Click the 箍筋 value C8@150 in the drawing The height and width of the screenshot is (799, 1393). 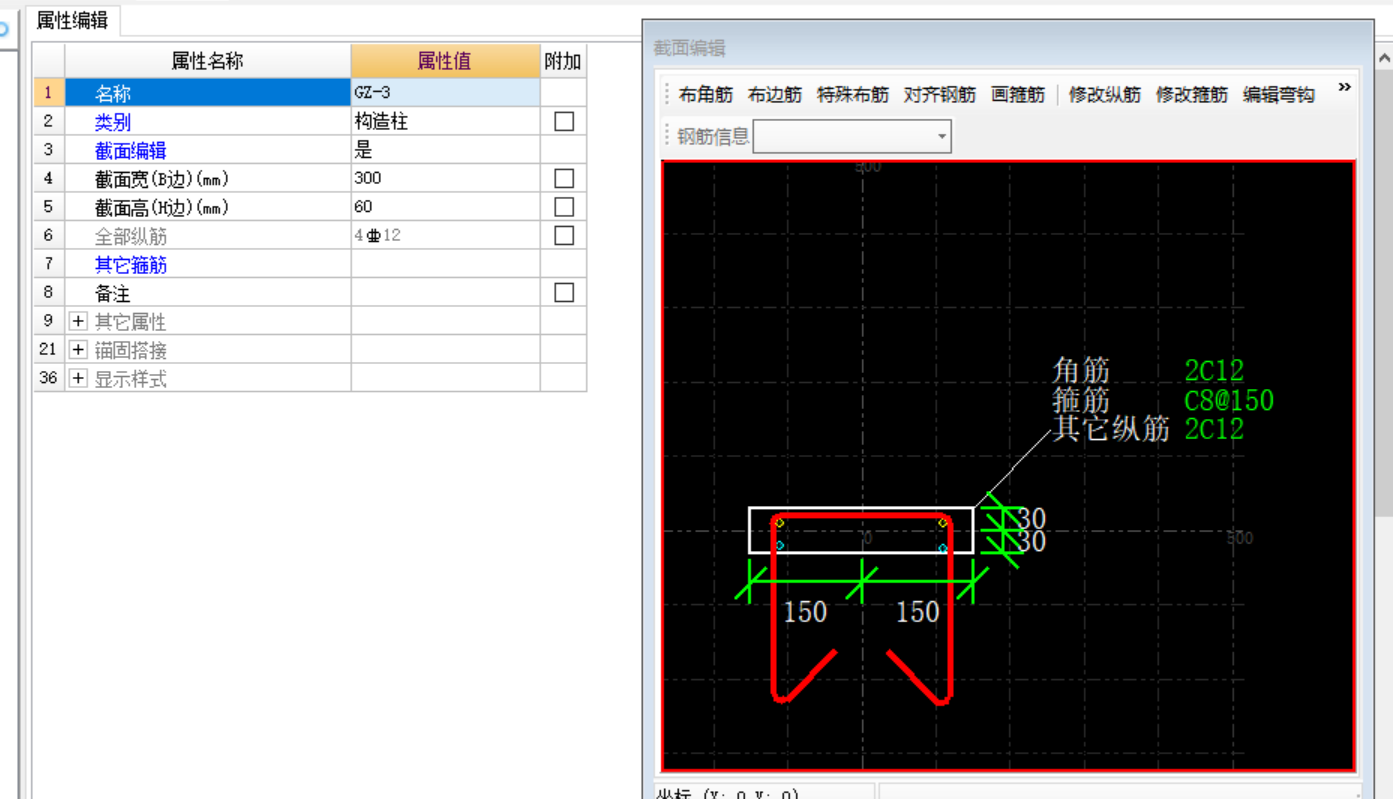[x=1229, y=401]
